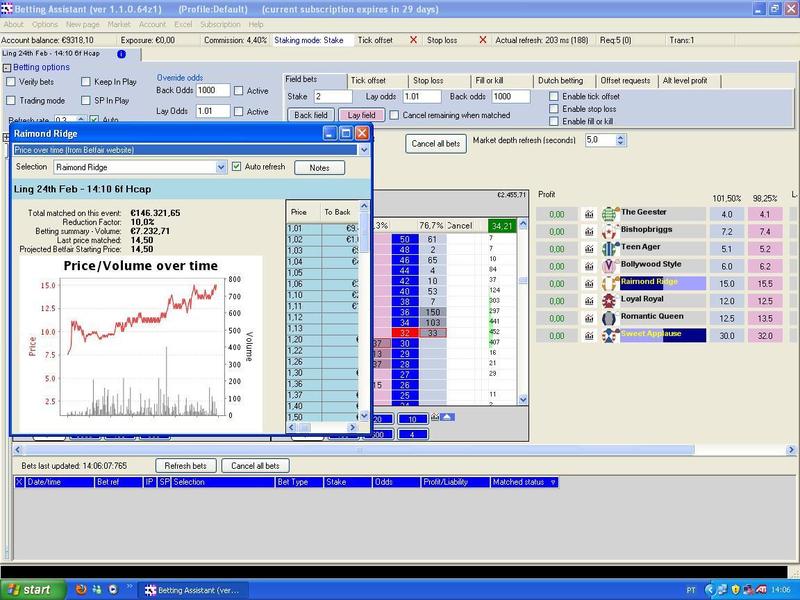The image size is (800, 600).
Task: Open the Selection dropdown showing Raimond Ridge
Action: (x=221, y=167)
